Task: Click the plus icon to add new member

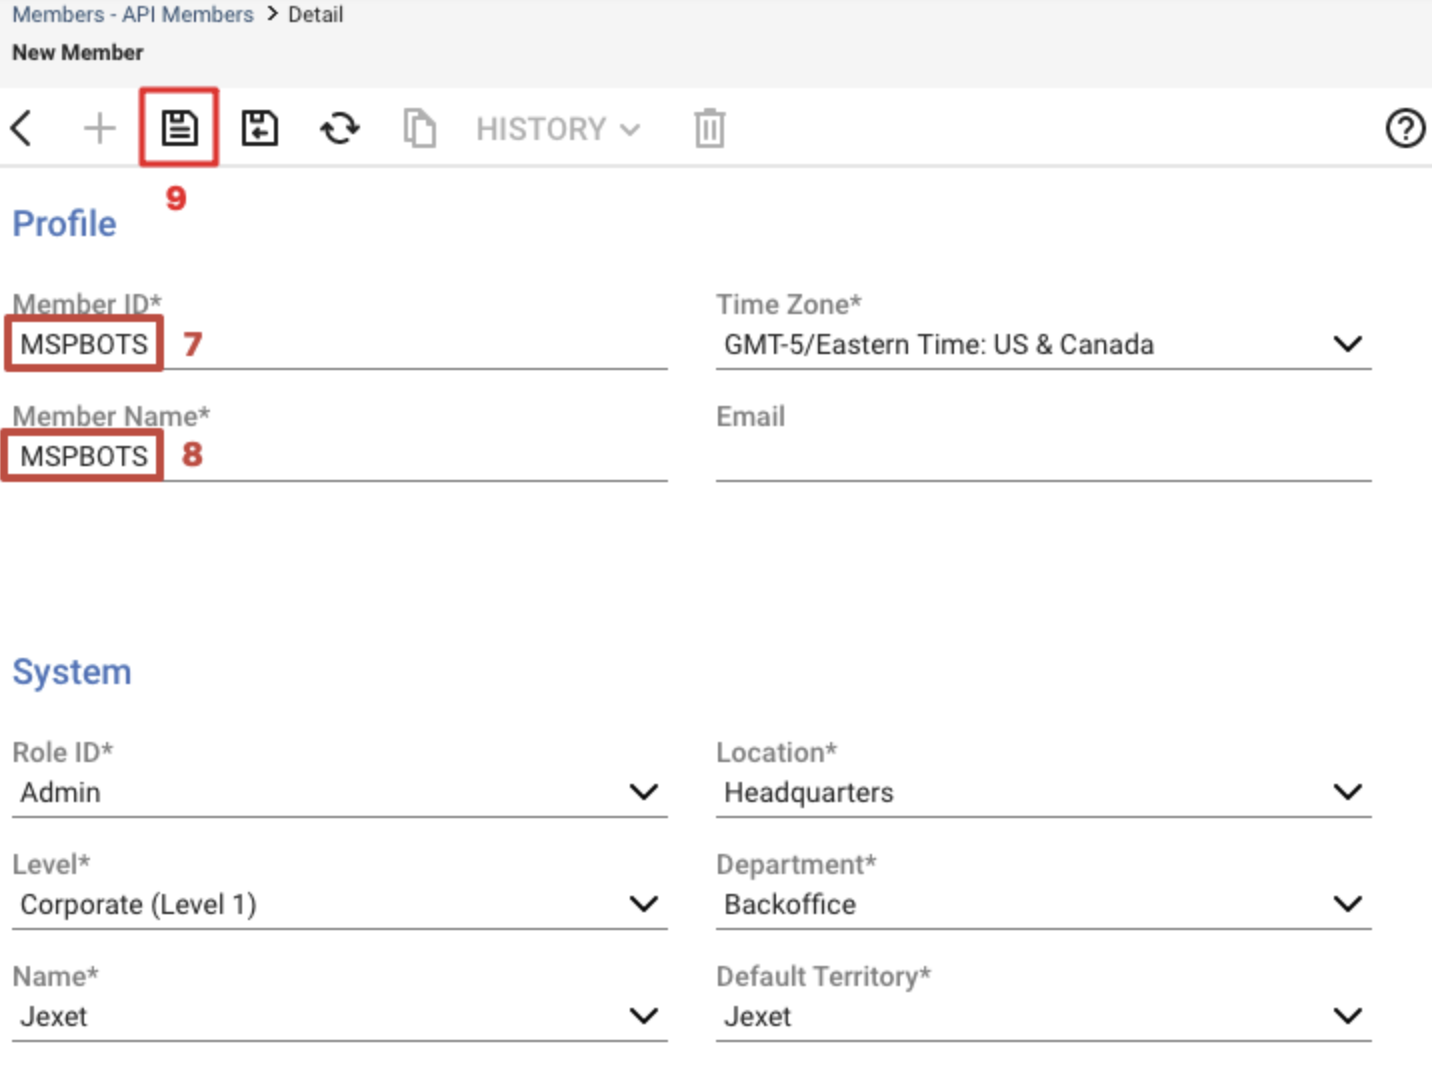Action: pyautogui.click(x=99, y=128)
